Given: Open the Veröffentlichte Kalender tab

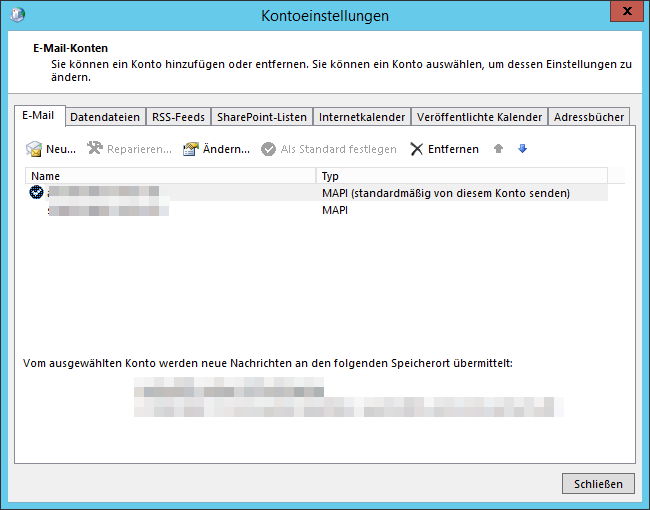Looking at the screenshot, I should pos(479,117).
